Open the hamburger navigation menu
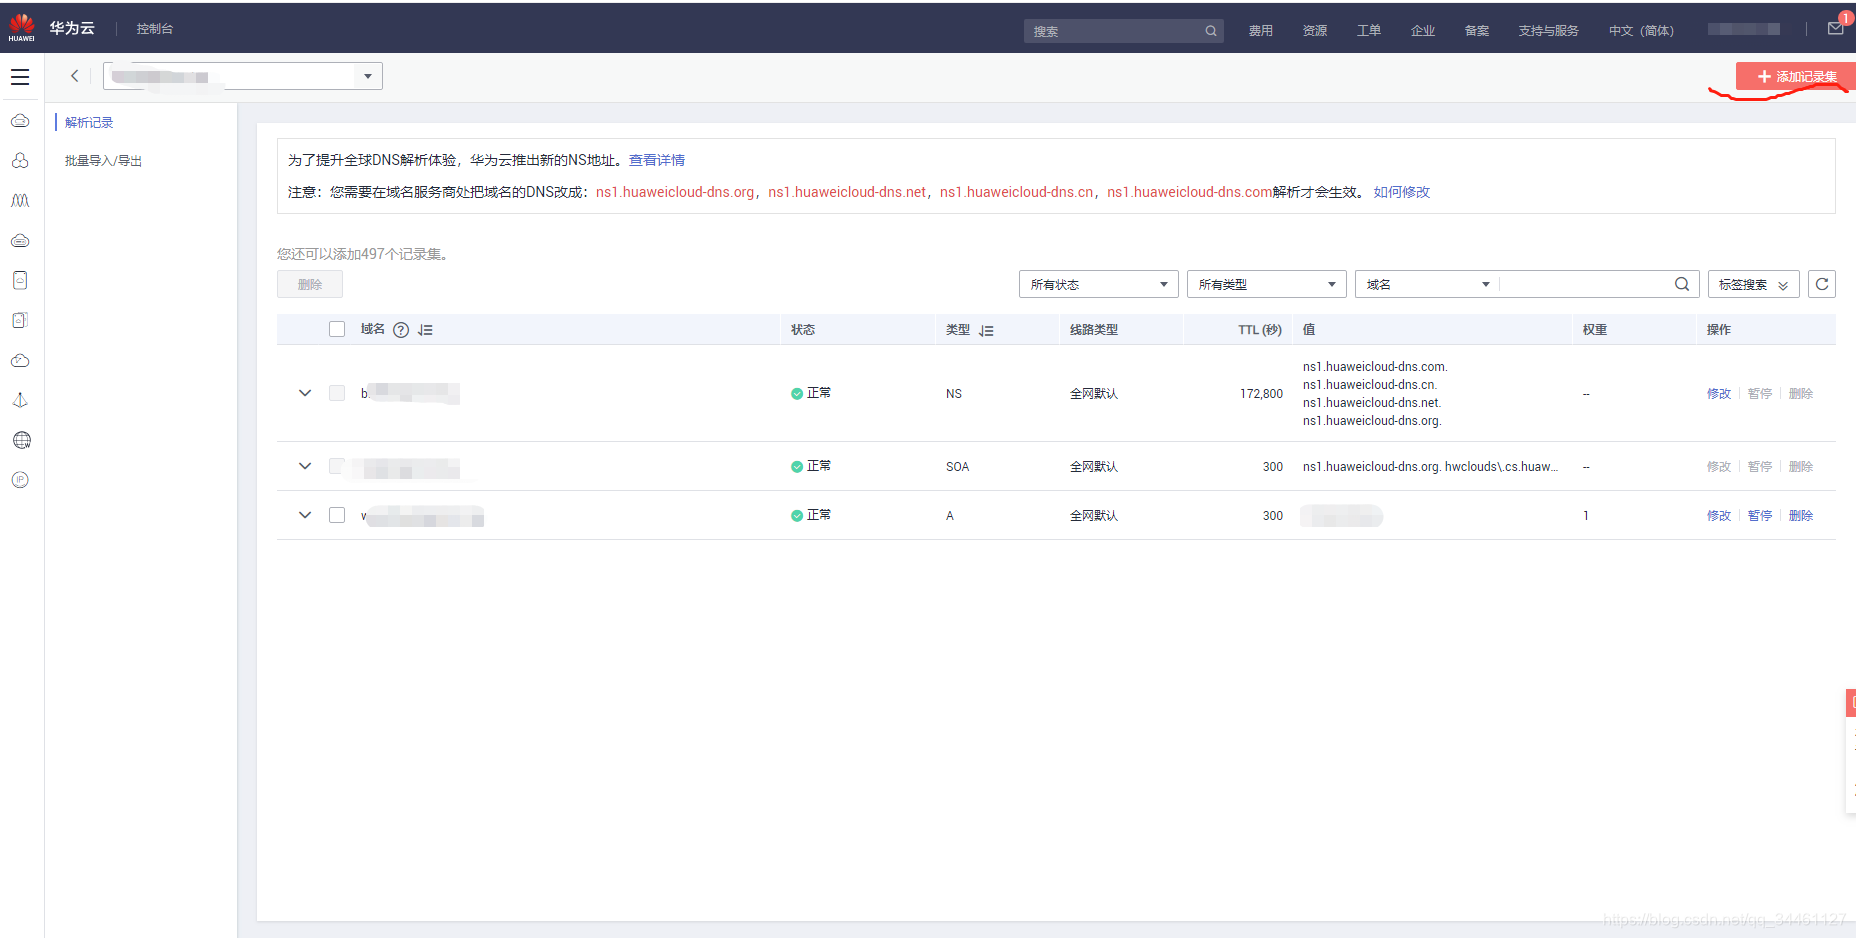The image size is (1856, 938). (x=20, y=77)
